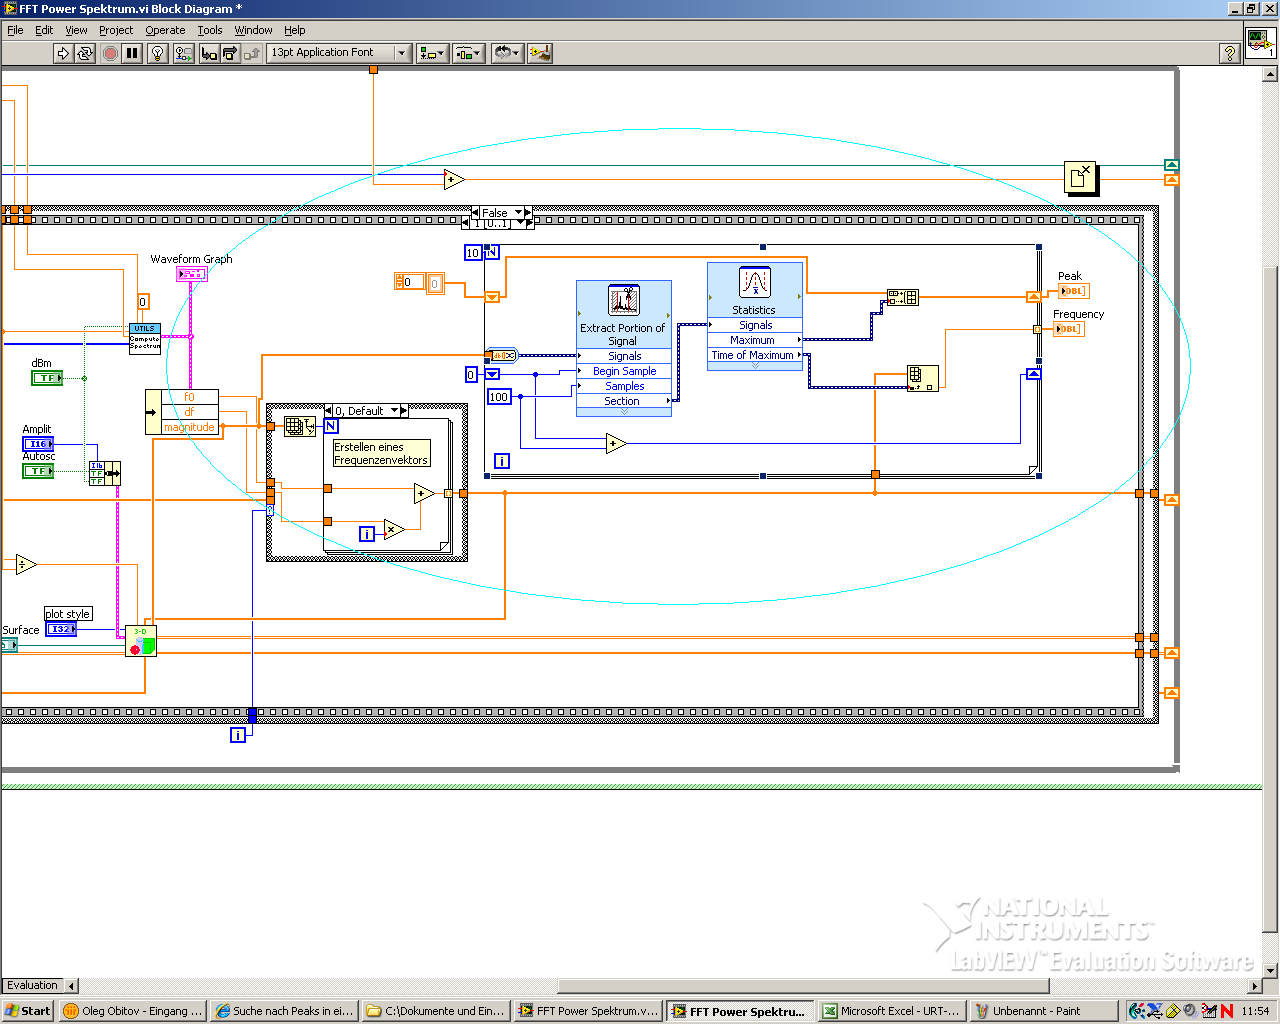Open the Edit menu
Screen dimensions: 1280x1024
[x=44, y=30]
